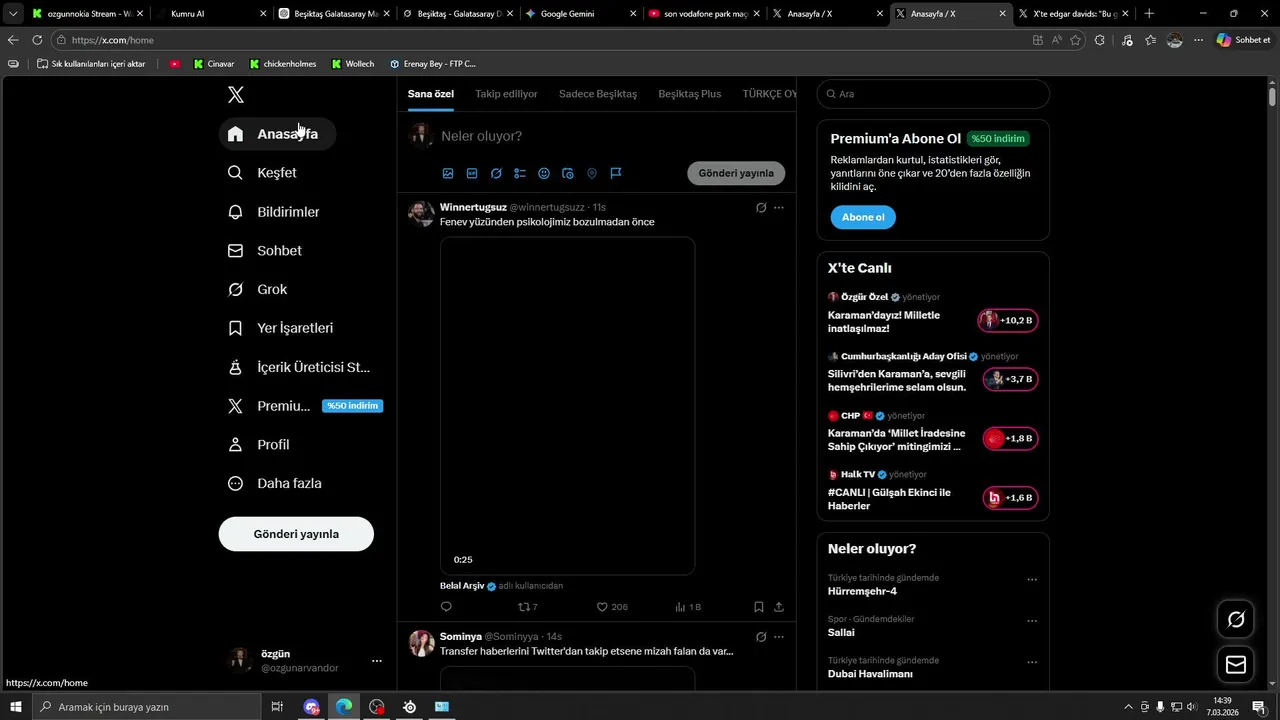Screen dimensions: 1280x720
Task: Switch to the Sadece Beşiktaş tab
Action: [598, 94]
